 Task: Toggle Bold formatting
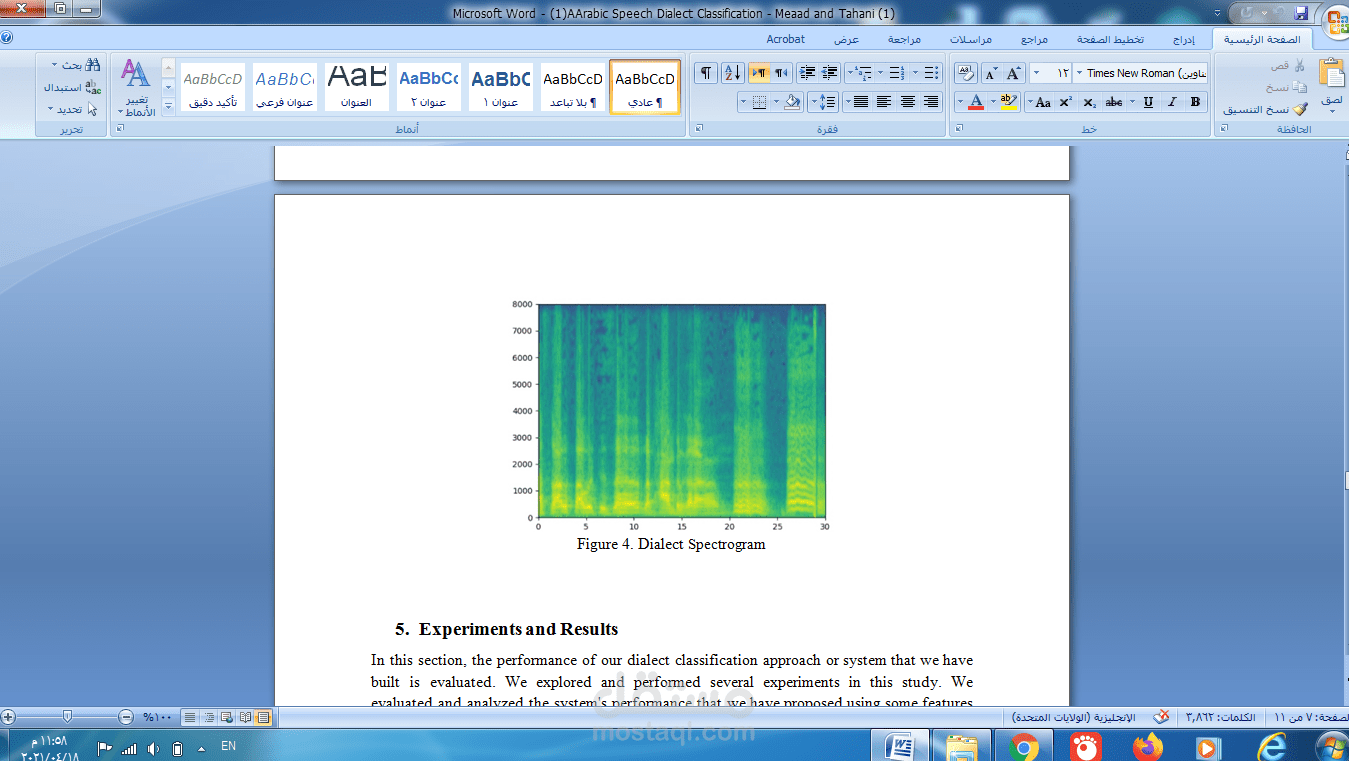pos(1195,102)
